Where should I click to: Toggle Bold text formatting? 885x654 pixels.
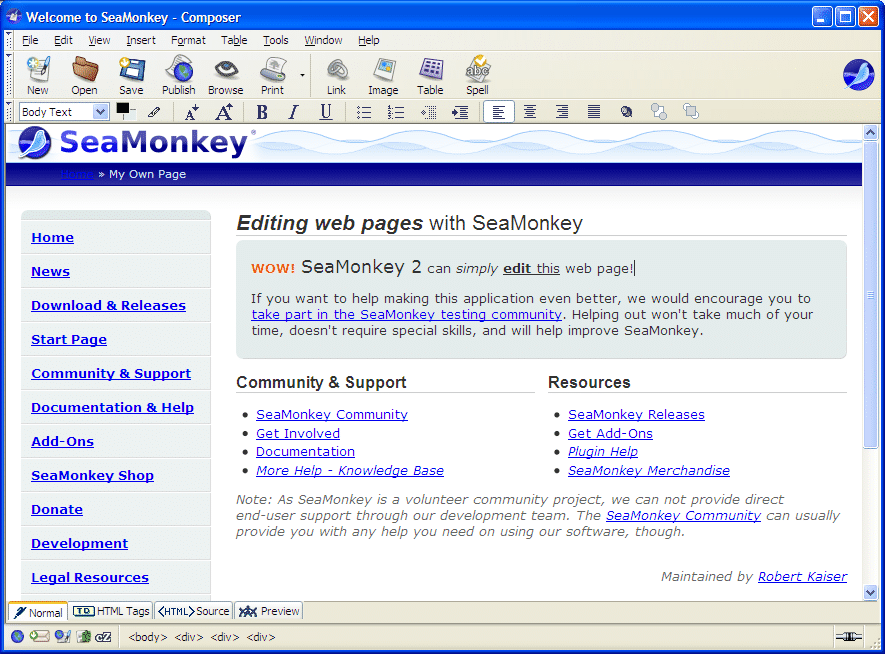[262, 112]
